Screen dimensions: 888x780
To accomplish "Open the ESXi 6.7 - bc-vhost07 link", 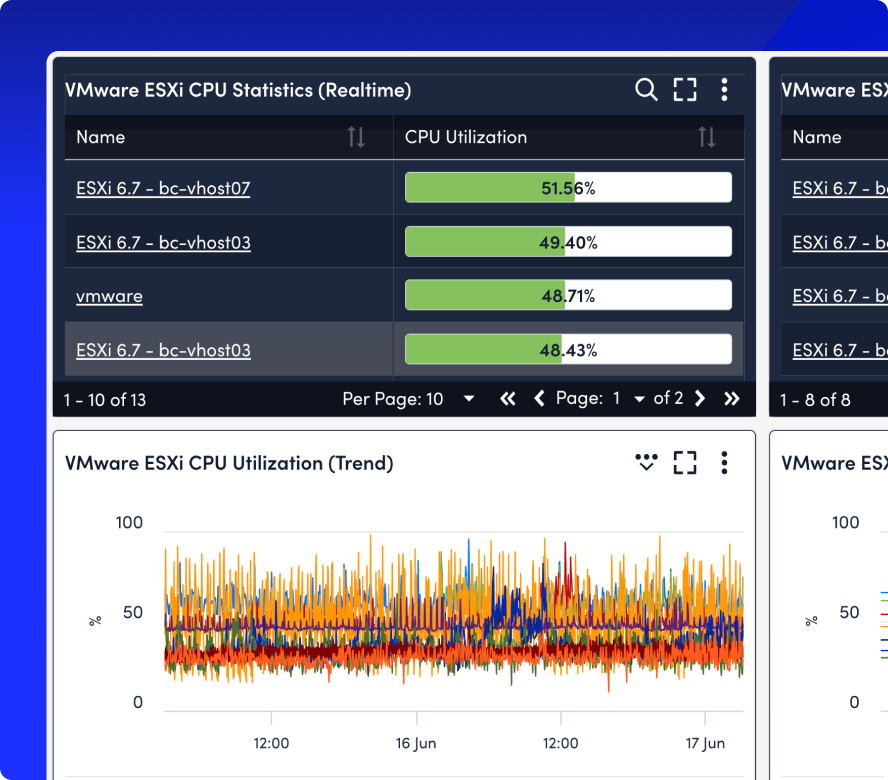I will coord(163,188).
